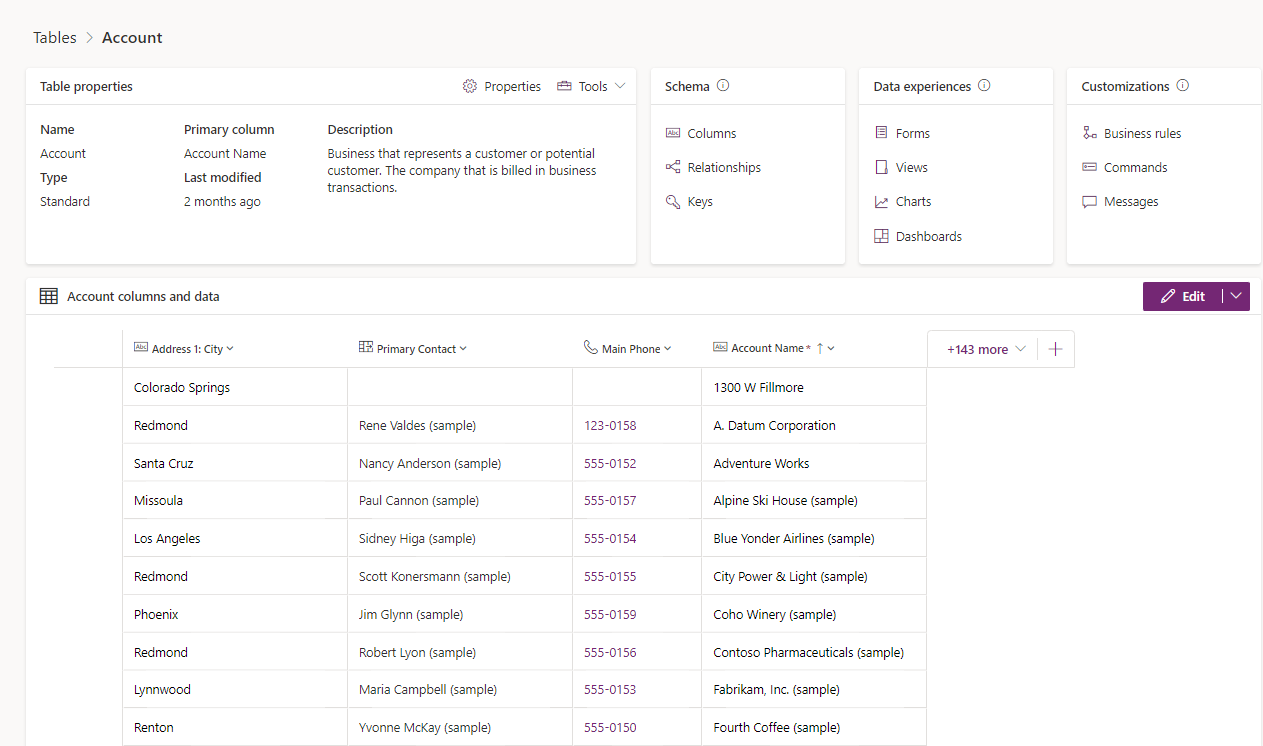Click the Schema info icon

(x=723, y=86)
